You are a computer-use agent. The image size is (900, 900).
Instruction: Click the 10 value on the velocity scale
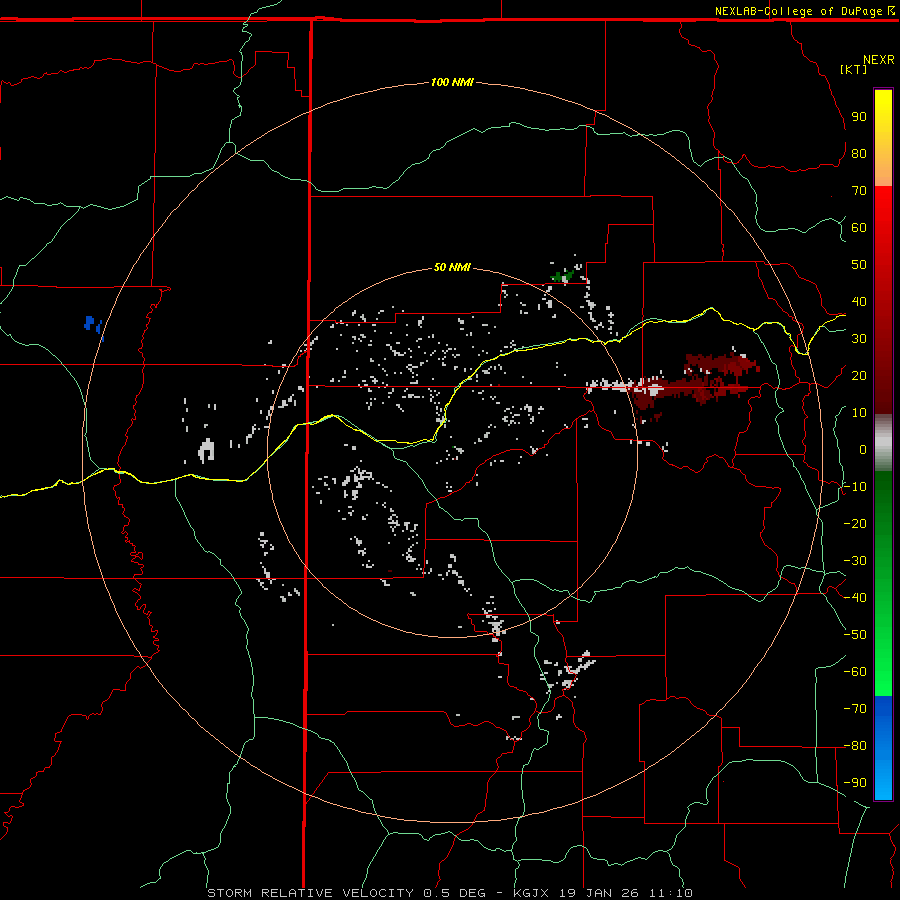(859, 413)
